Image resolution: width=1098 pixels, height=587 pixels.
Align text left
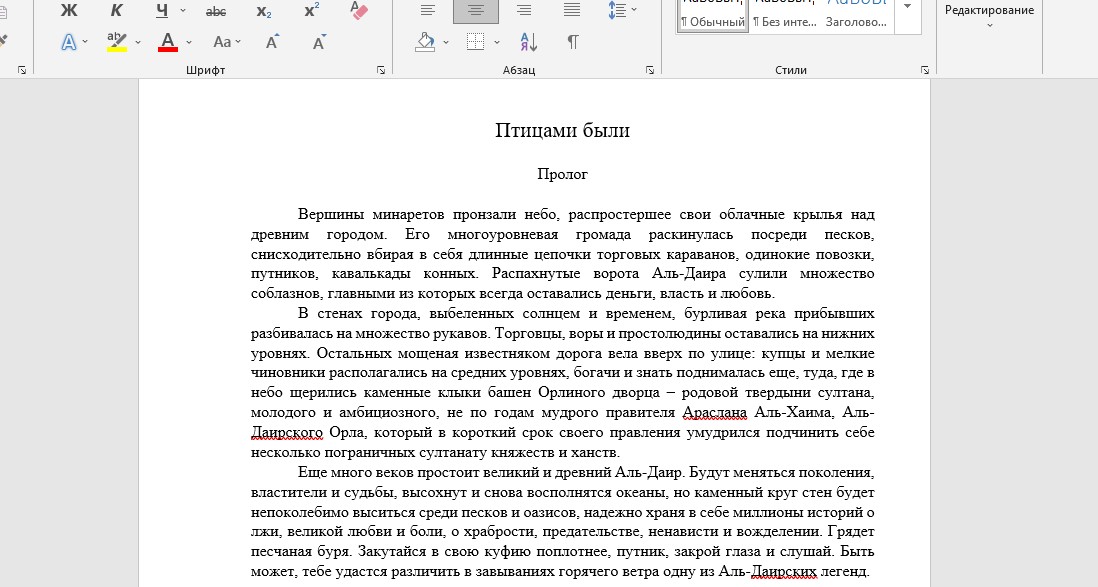click(428, 10)
